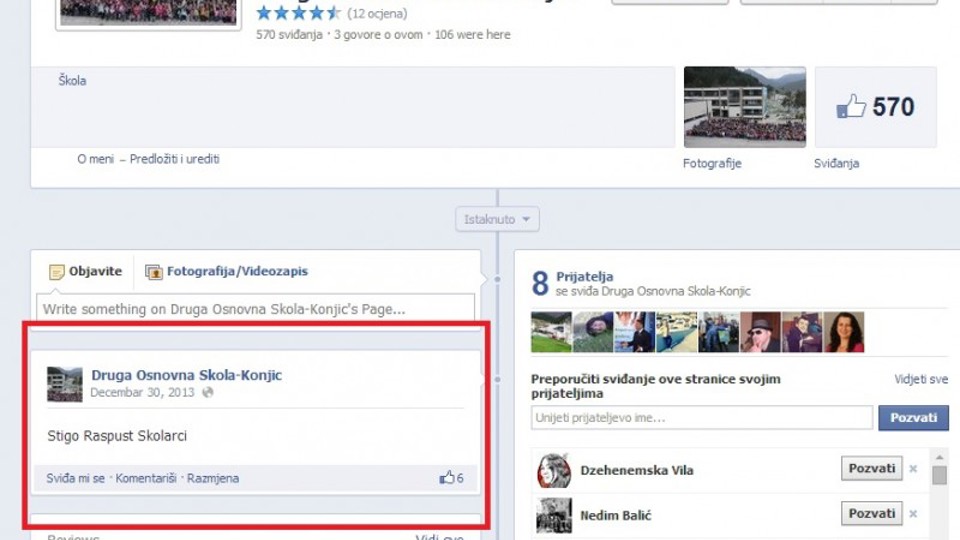The width and height of the screenshot is (960, 540).
Task: Click the 3 govore o ovom text
Action: (x=378, y=35)
